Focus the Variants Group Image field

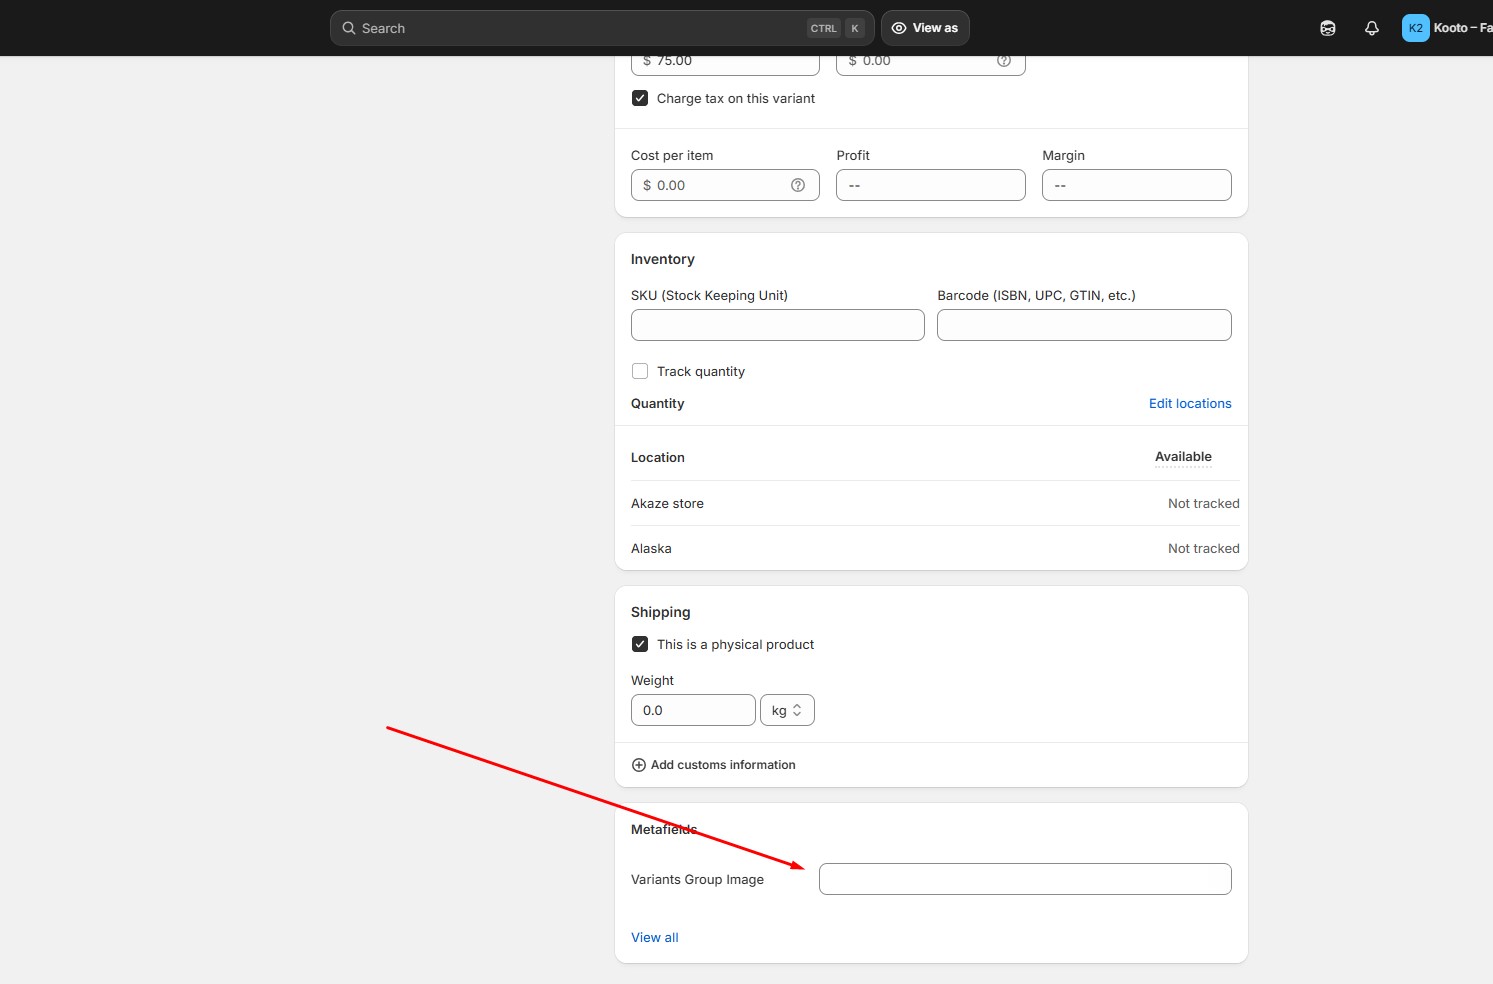[x=1024, y=879]
